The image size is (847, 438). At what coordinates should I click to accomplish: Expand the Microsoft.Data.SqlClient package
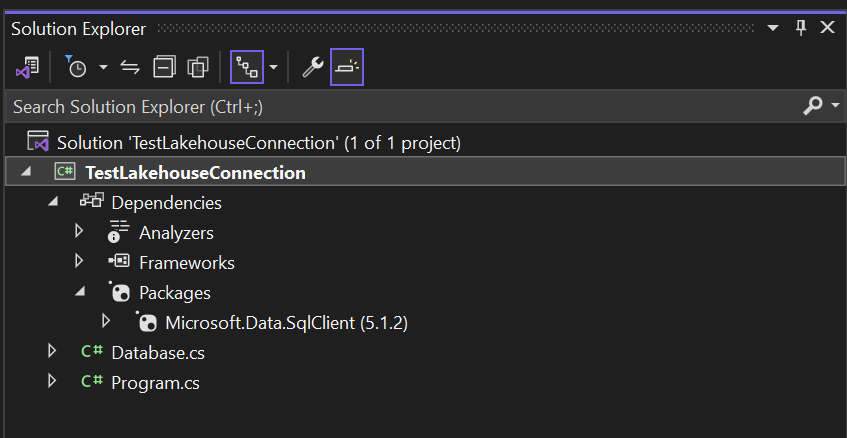(x=107, y=322)
